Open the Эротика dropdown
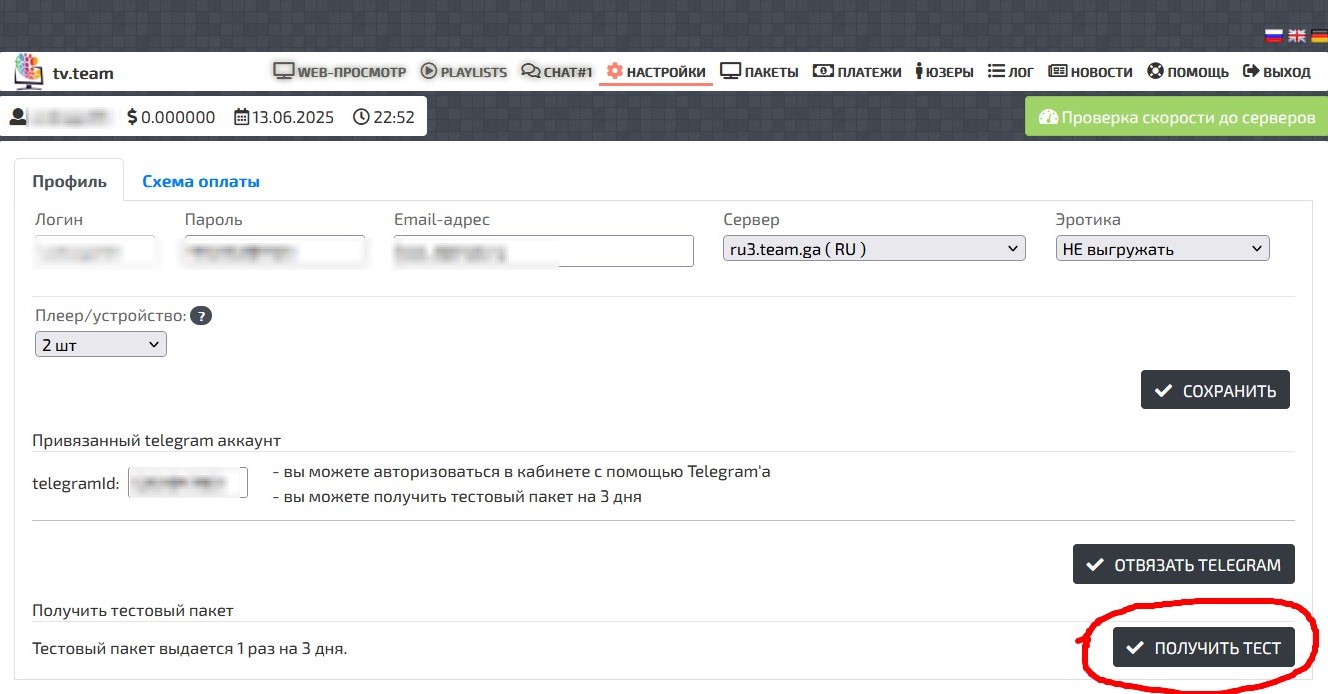The height and width of the screenshot is (694, 1328). [x=1162, y=249]
